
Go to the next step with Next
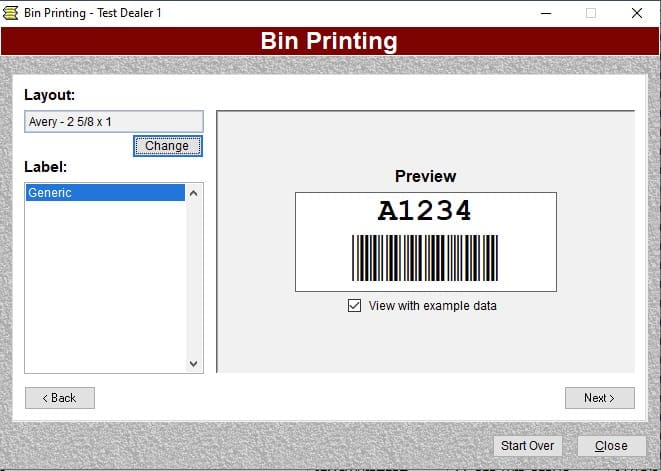(x=599, y=398)
